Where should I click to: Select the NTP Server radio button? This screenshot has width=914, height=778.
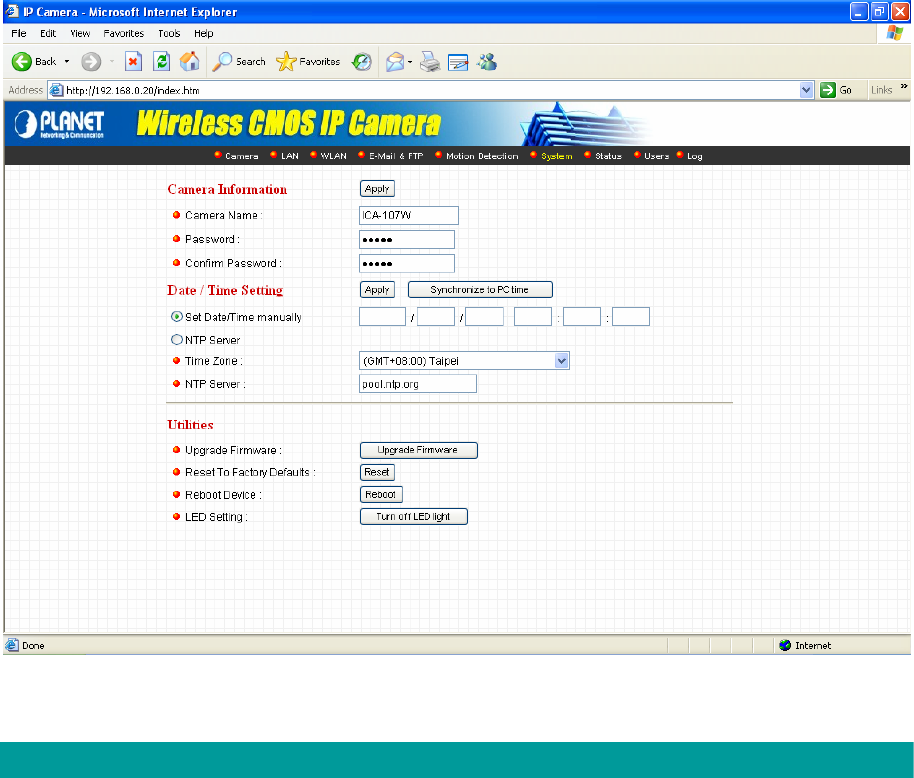[x=177, y=340]
